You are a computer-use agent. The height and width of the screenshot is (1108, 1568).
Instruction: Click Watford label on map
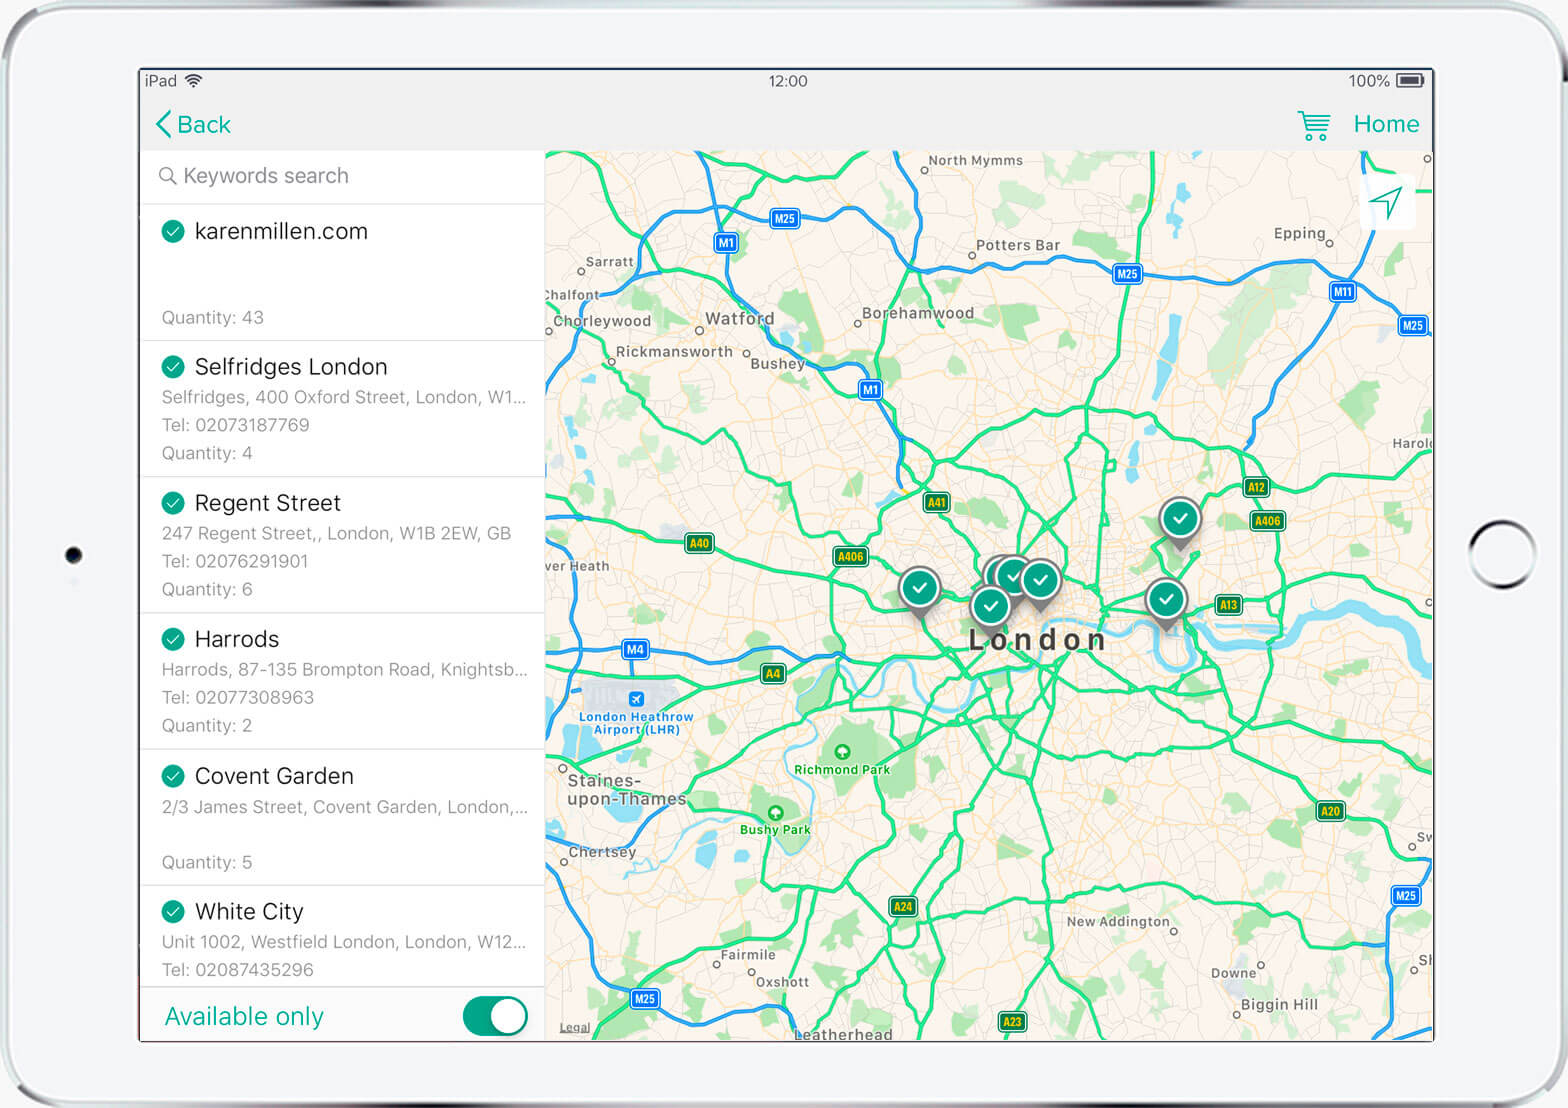[x=739, y=318]
